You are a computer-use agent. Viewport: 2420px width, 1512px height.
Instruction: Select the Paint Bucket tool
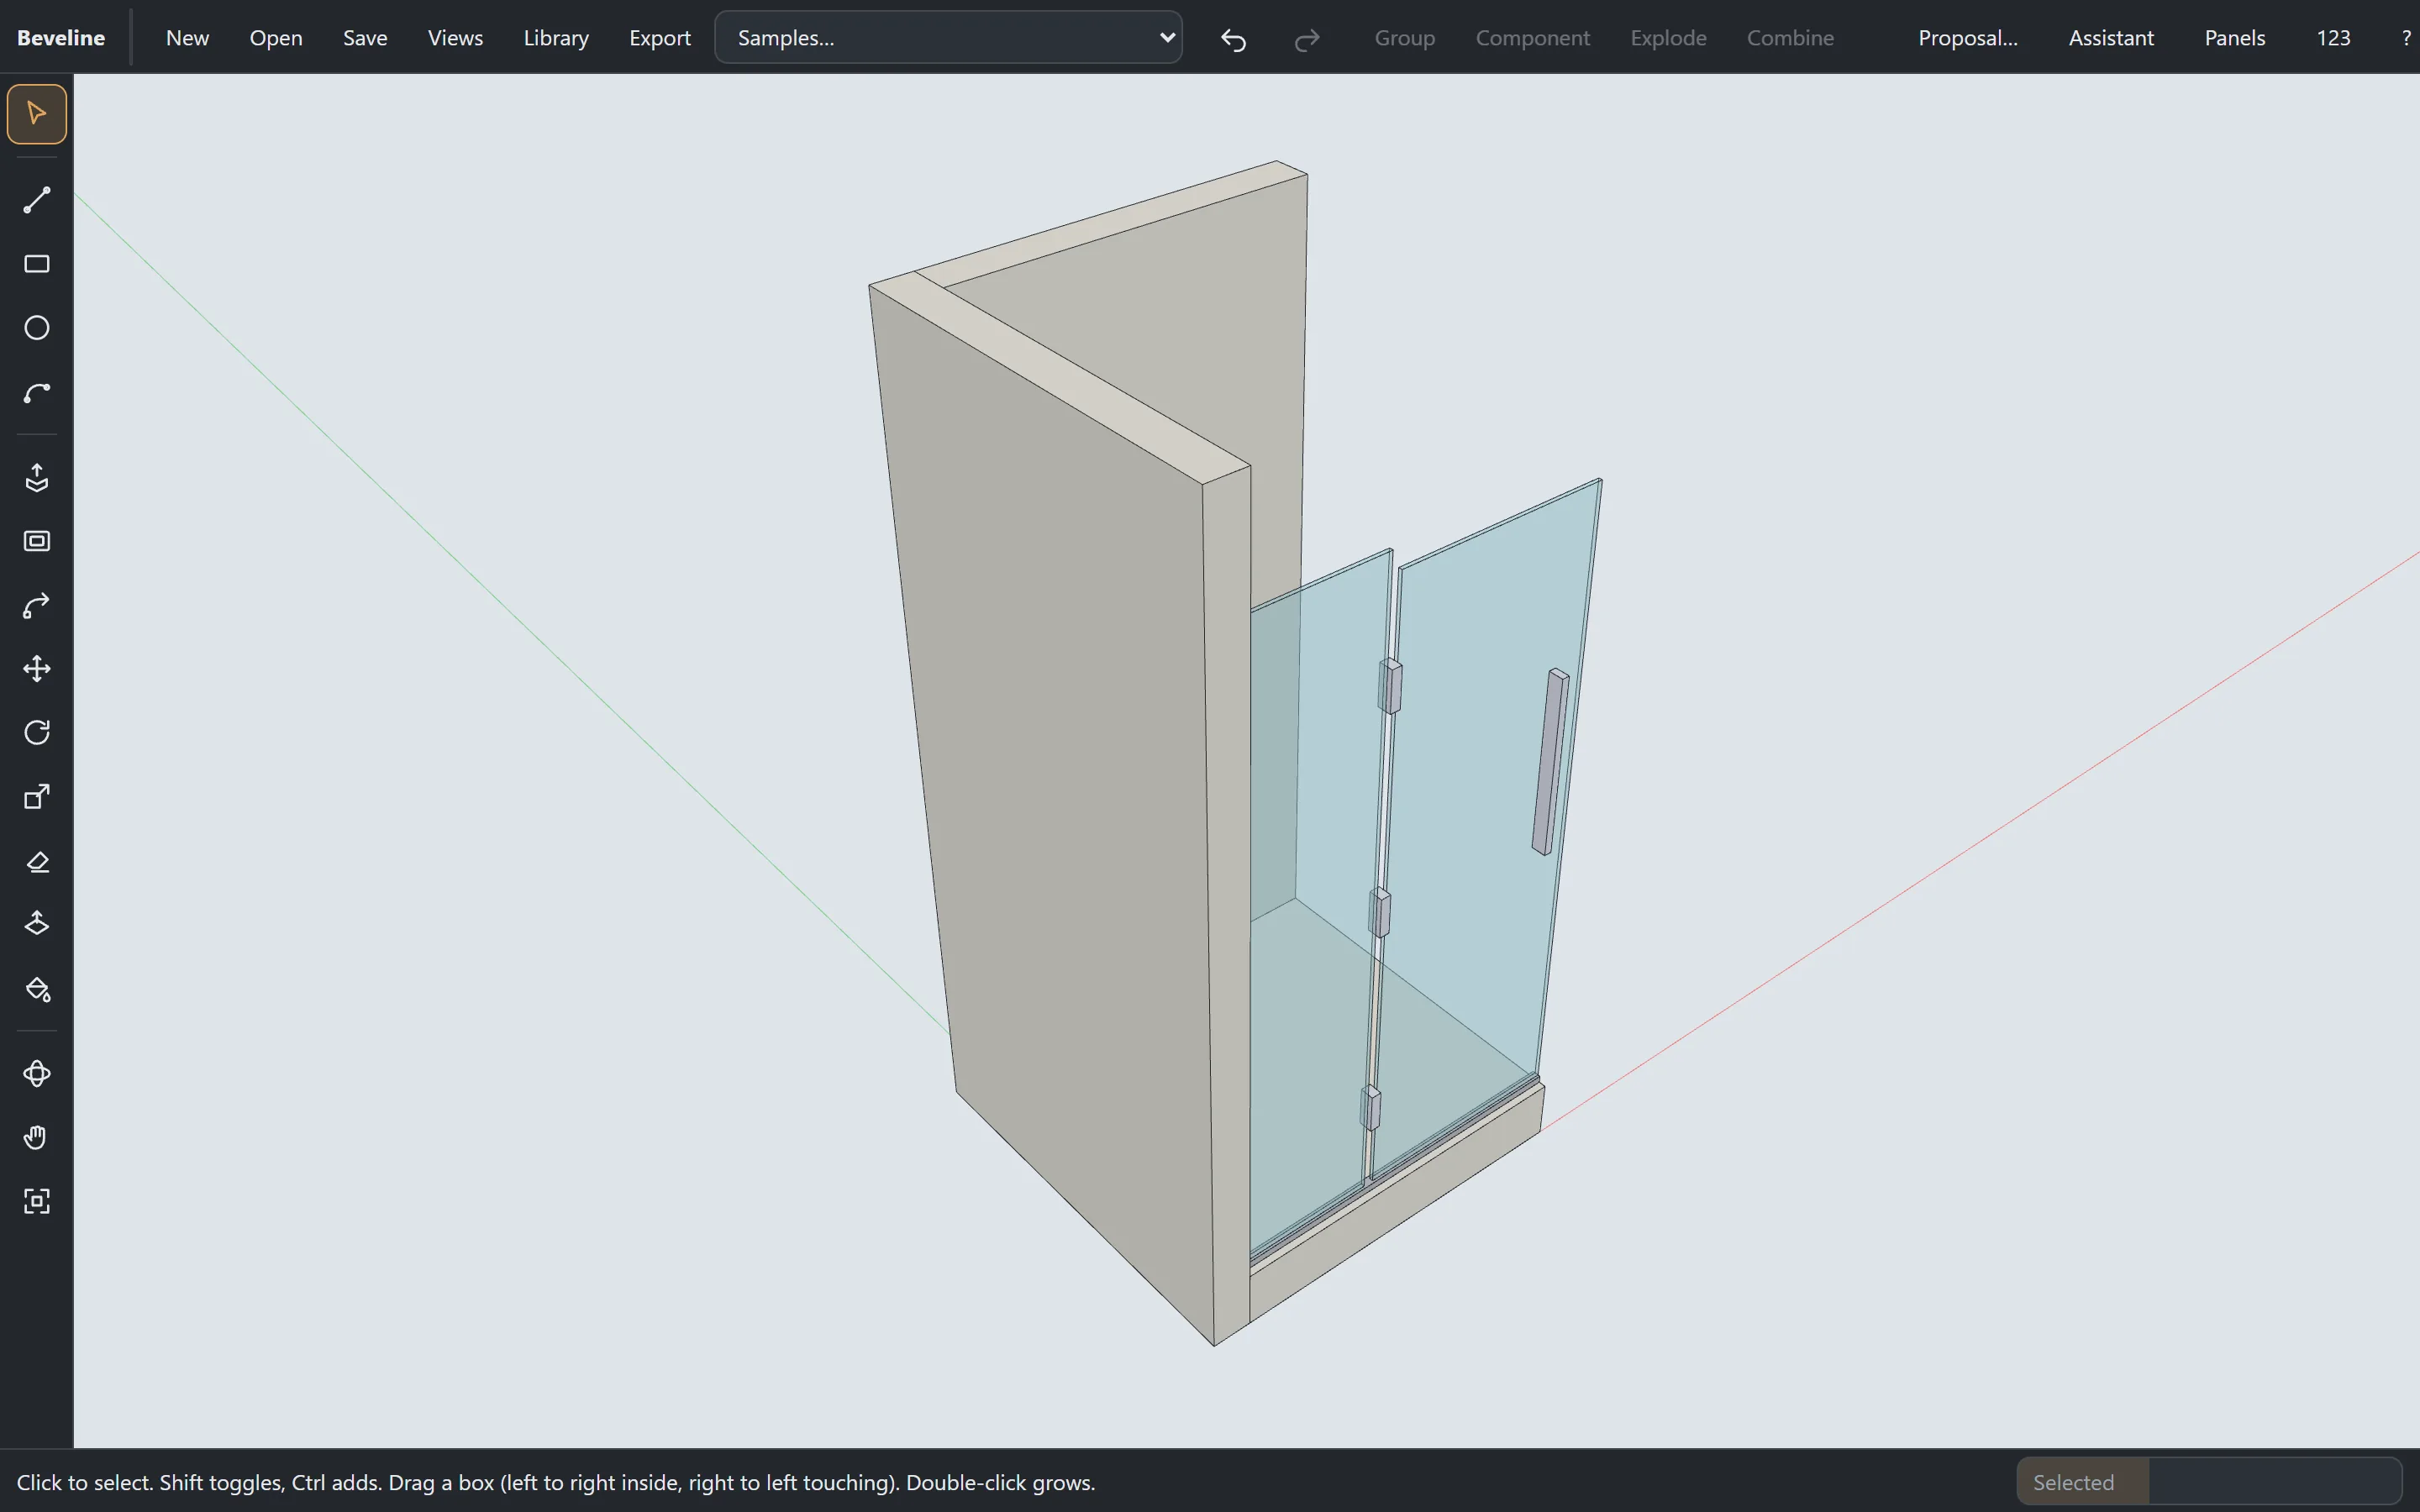[37, 989]
